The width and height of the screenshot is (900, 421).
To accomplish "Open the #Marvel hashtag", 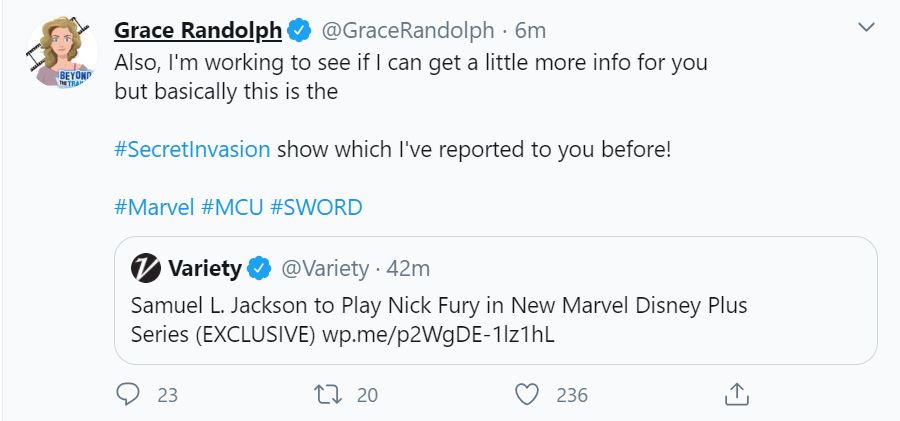I will coord(154,208).
